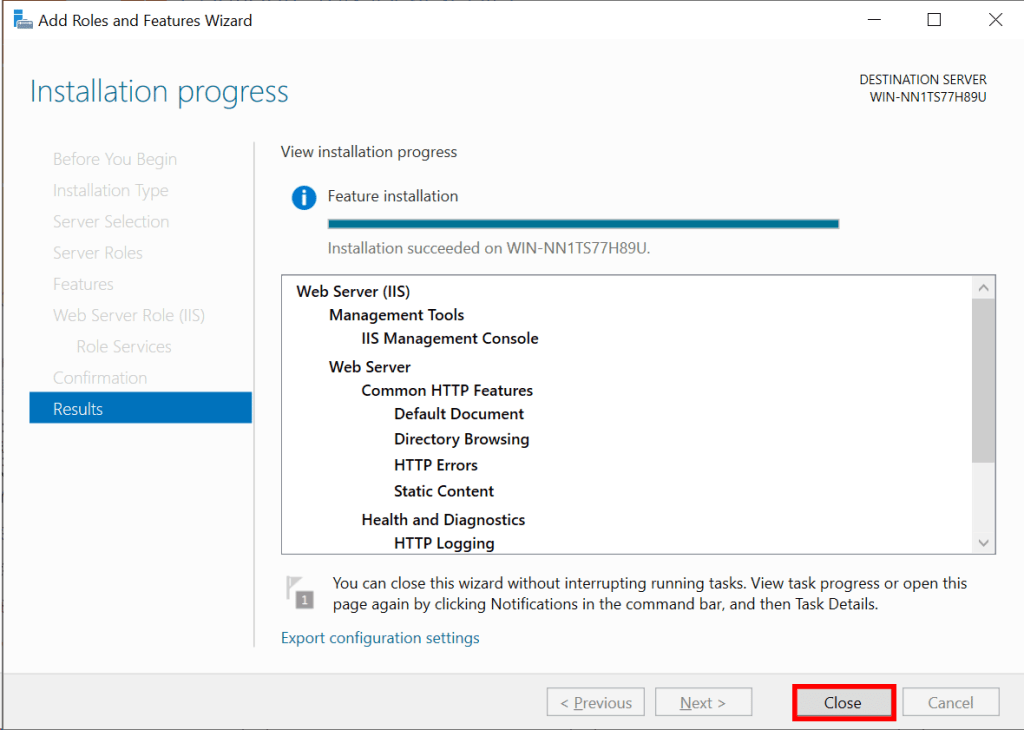The image size is (1024, 730).
Task: Select the Confirmation step
Action: (100, 378)
